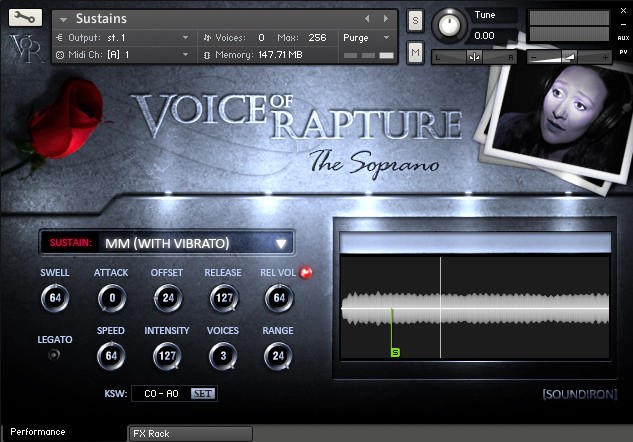This screenshot has height=442, width=633.
Task: Increase volume with plus icon
Action: pos(605,58)
